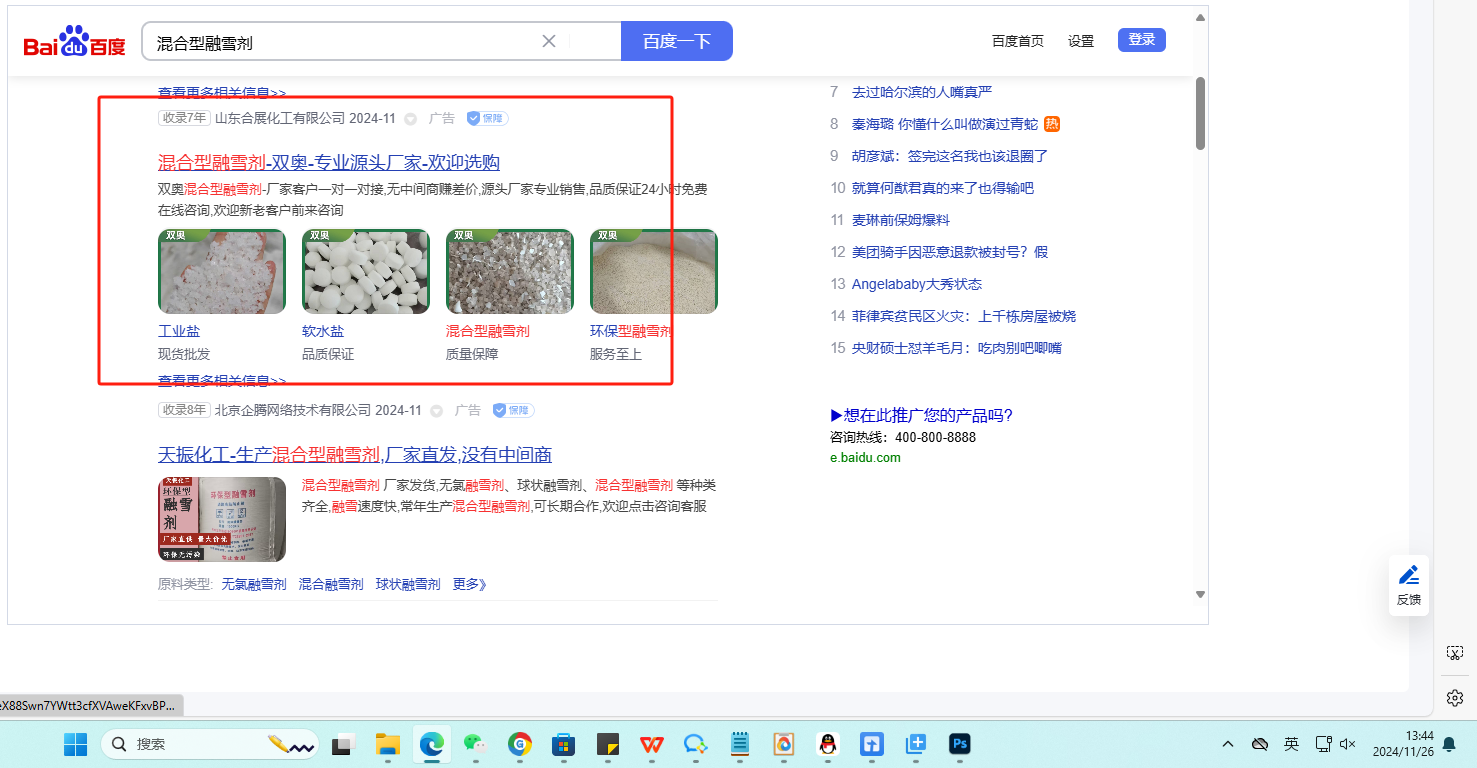Open the settings gear at bottom right
This screenshot has width=1477, height=768.
pyautogui.click(x=1455, y=697)
